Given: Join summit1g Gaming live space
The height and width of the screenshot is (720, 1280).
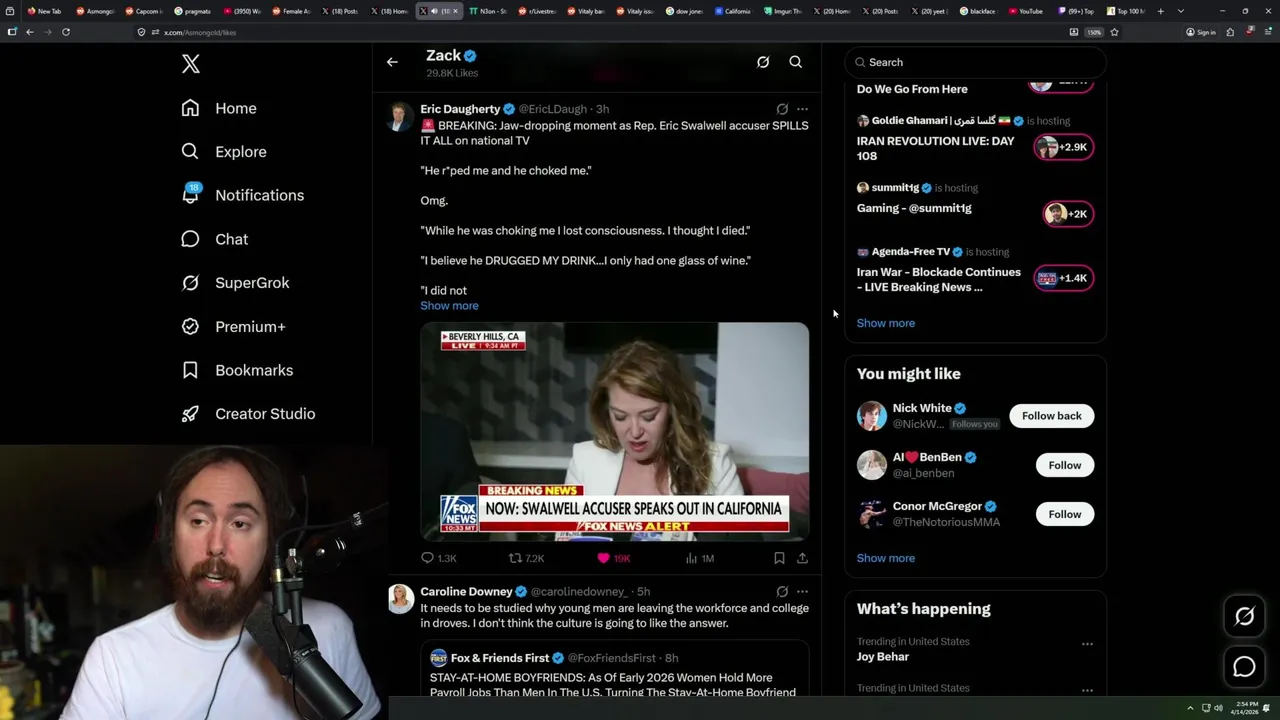Looking at the screenshot, I should coord(1068,214).
